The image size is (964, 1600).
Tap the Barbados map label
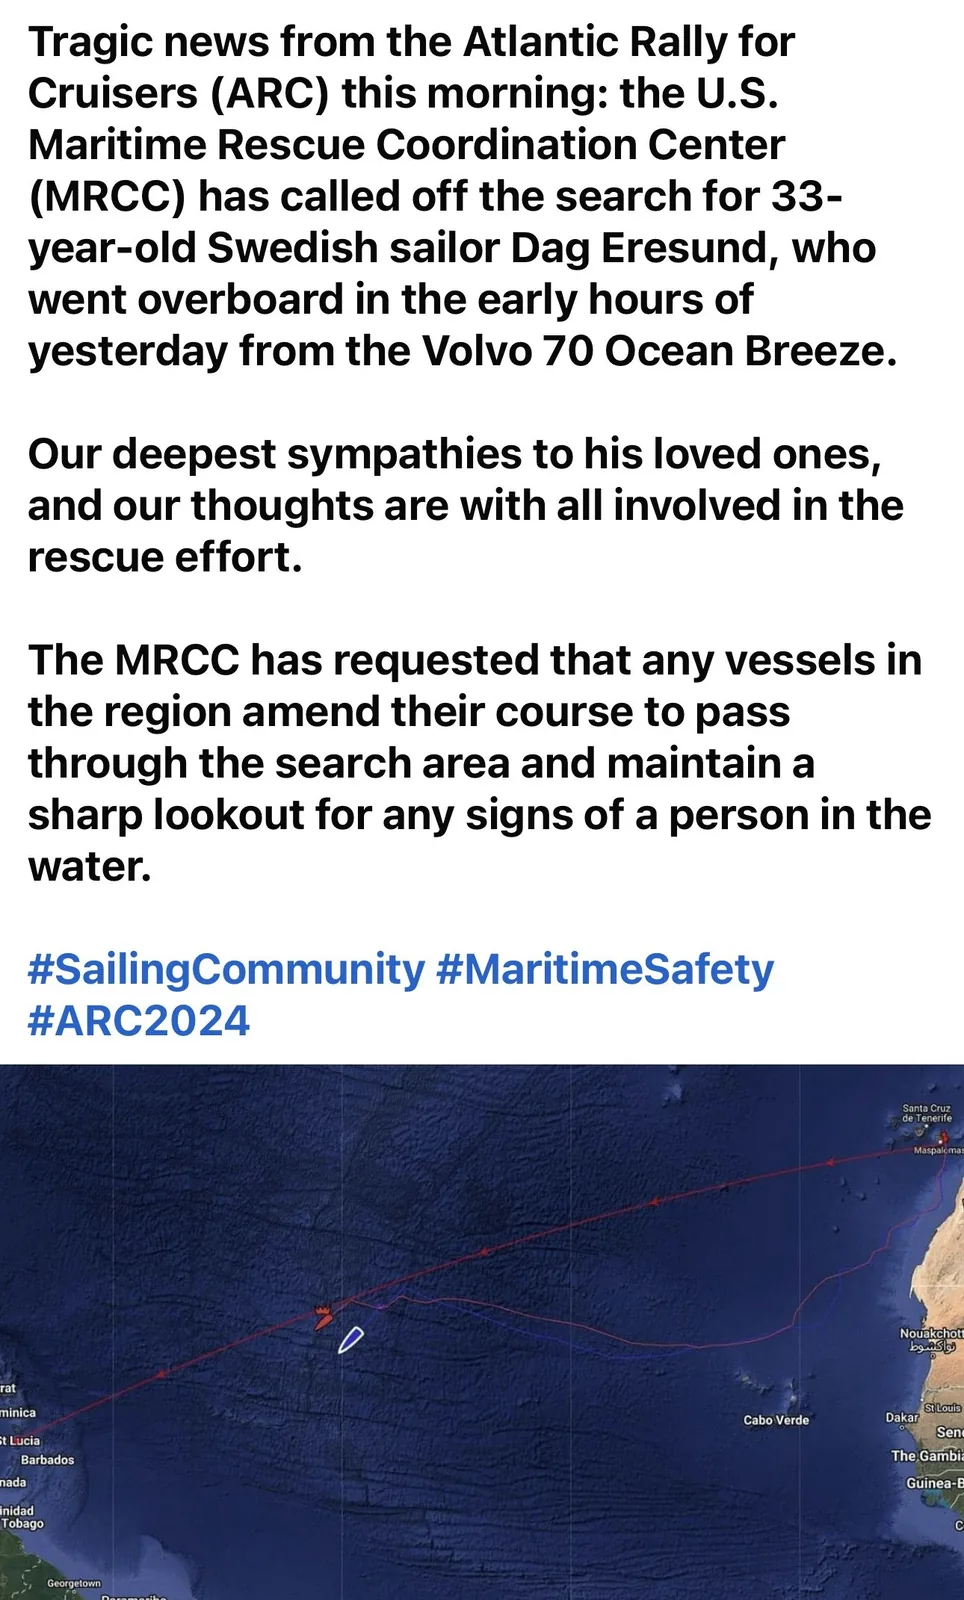[x=47, y=1460]
